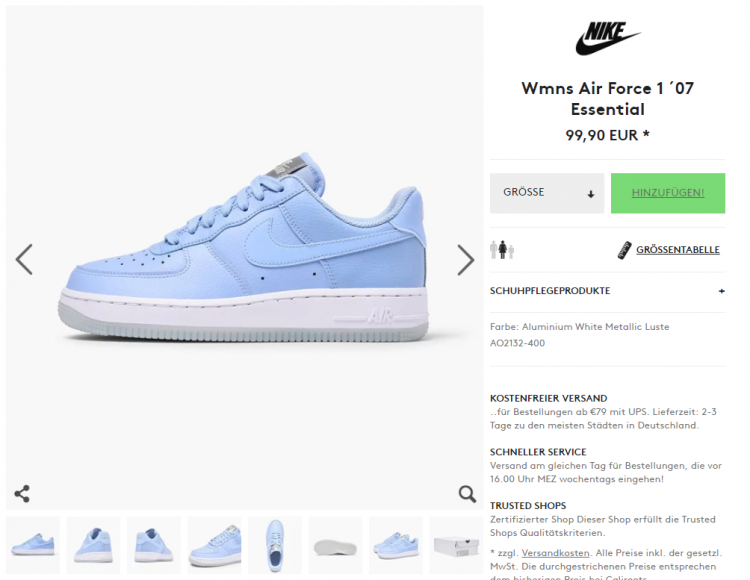Open the GRÖSSE size dropdown
Screen dimensions: 750x580
(547, 193)
